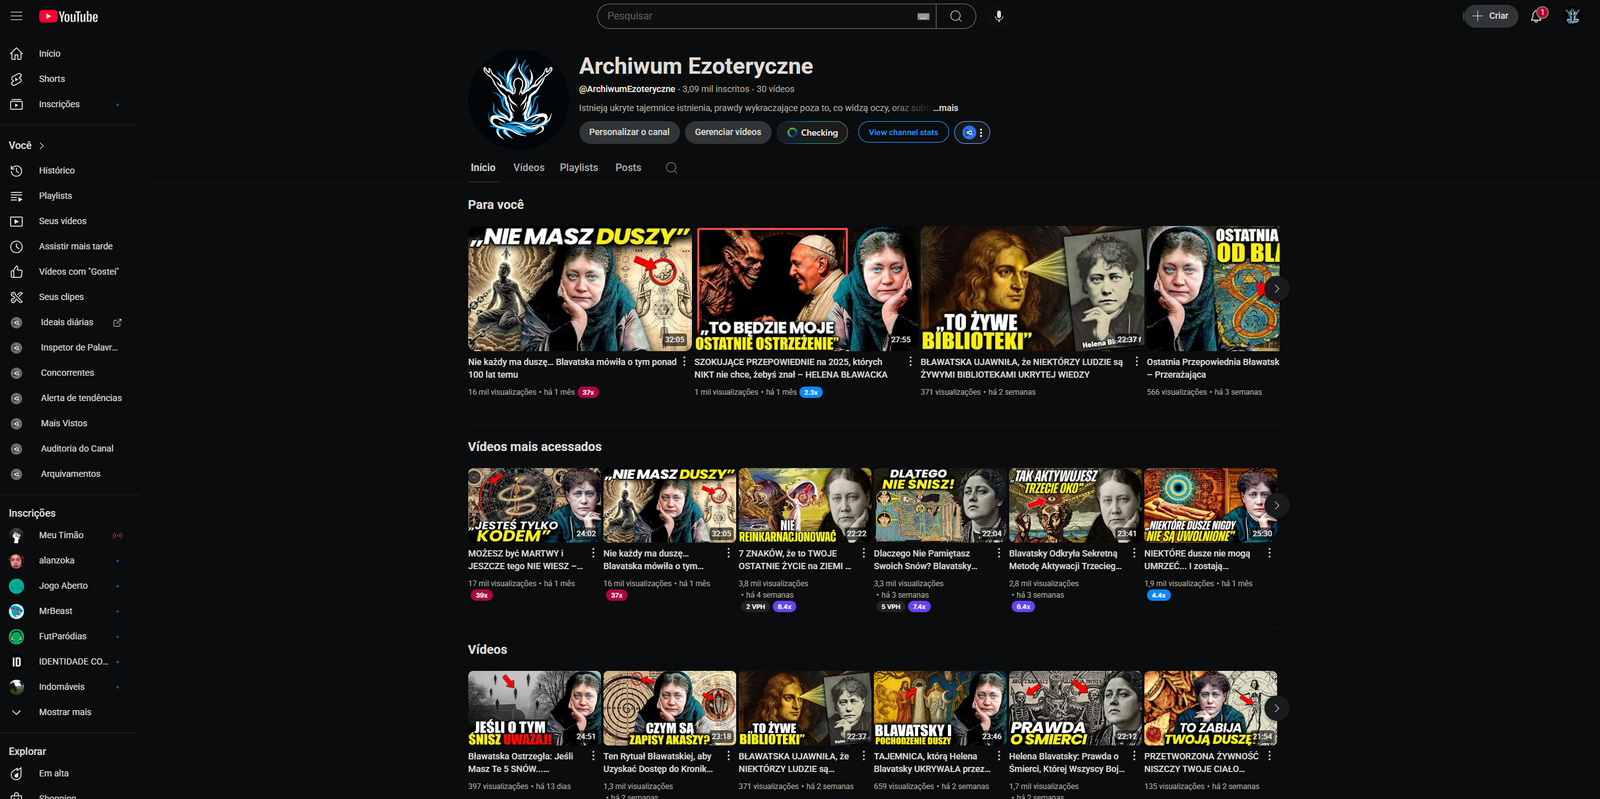The image size is (1600, 799).
Task: Click the Checking status button
Action: pos(812,132)
